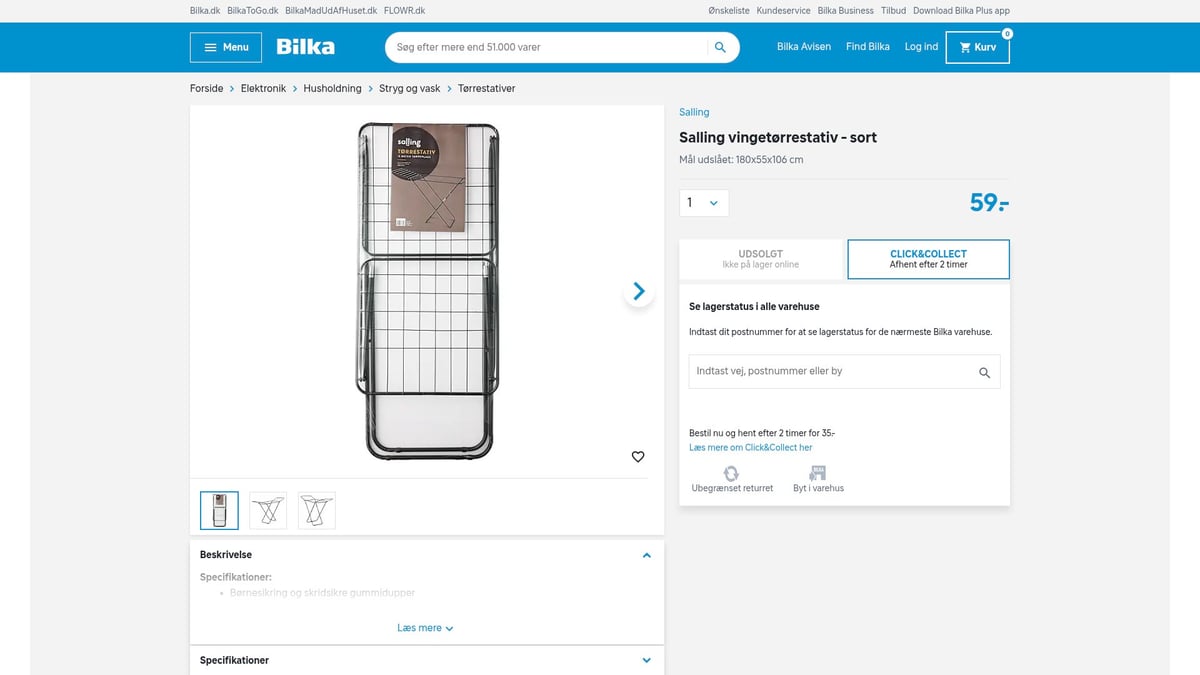The height and width of the screenshot is (675, 1200).
Task: Select the CLICK&COLLECT delivery option
Action: tap(928, 259)
